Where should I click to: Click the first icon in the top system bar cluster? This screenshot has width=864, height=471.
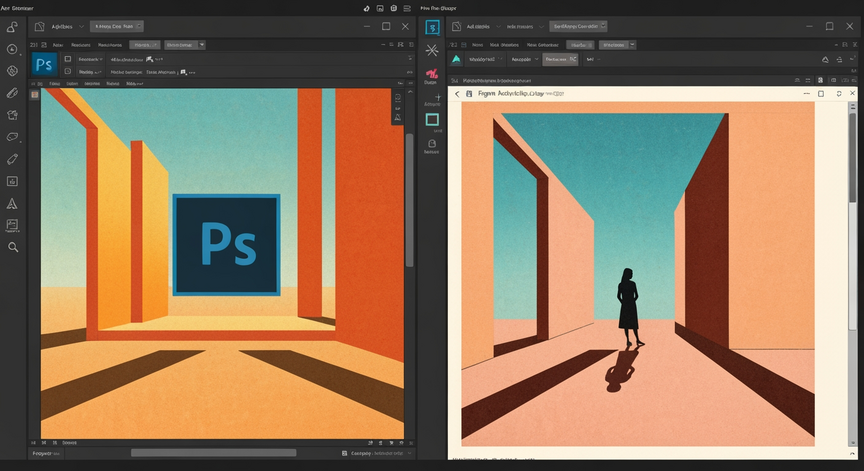367,8
